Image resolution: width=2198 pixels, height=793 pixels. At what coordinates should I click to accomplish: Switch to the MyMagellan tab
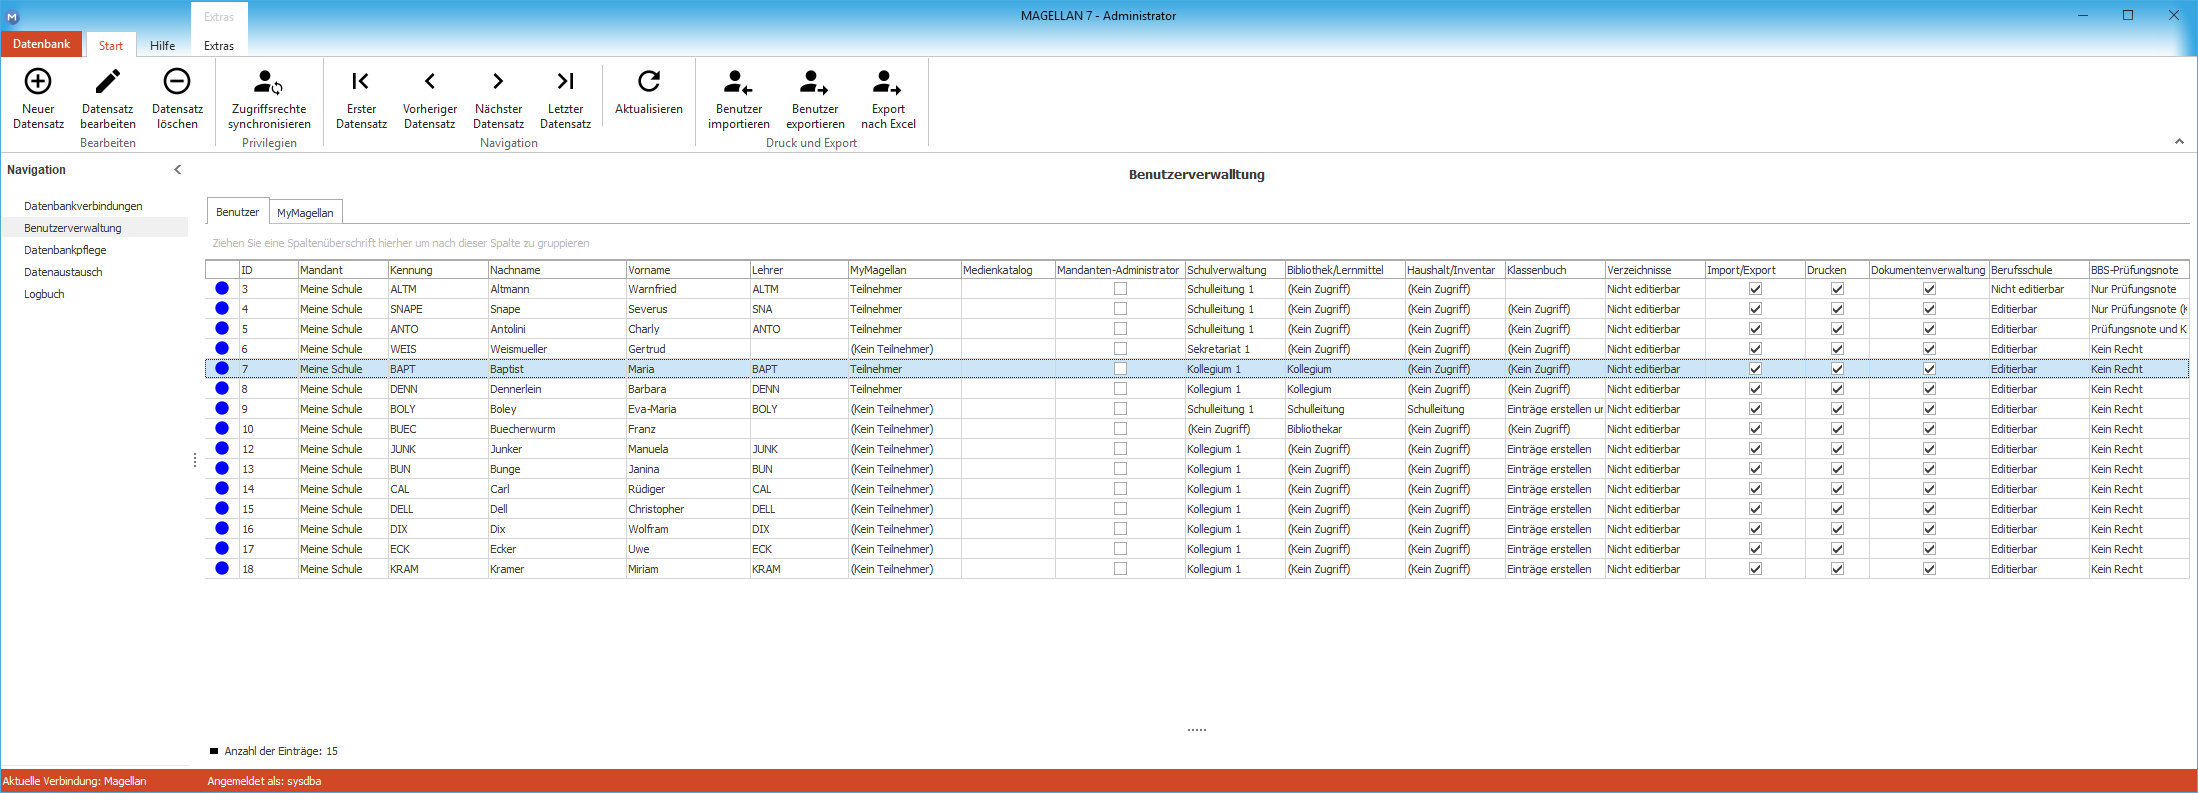[x=305, y=213]
